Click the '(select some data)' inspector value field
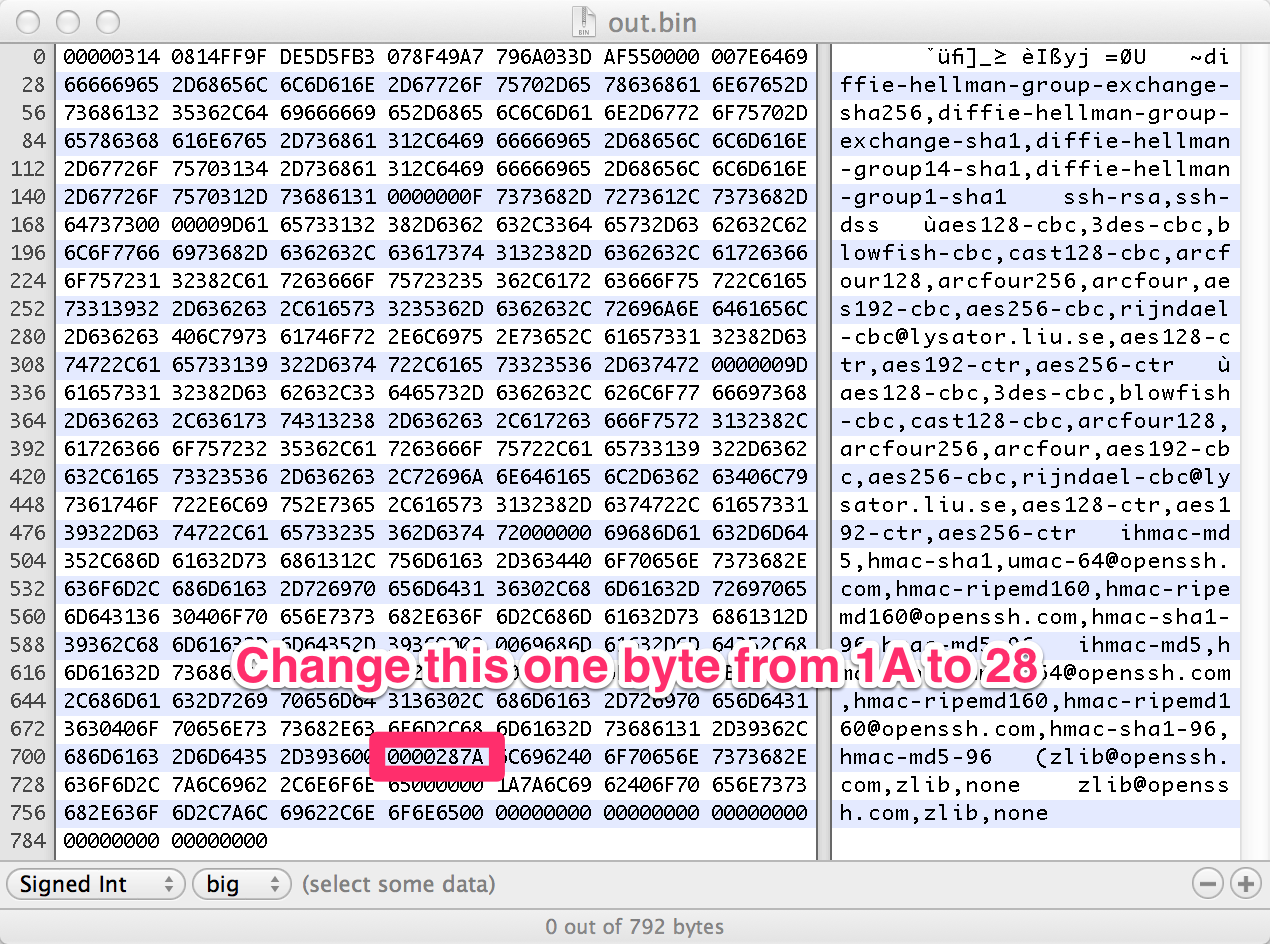The height and width of the screenshot is (944, 1270). tap(398, 884)
